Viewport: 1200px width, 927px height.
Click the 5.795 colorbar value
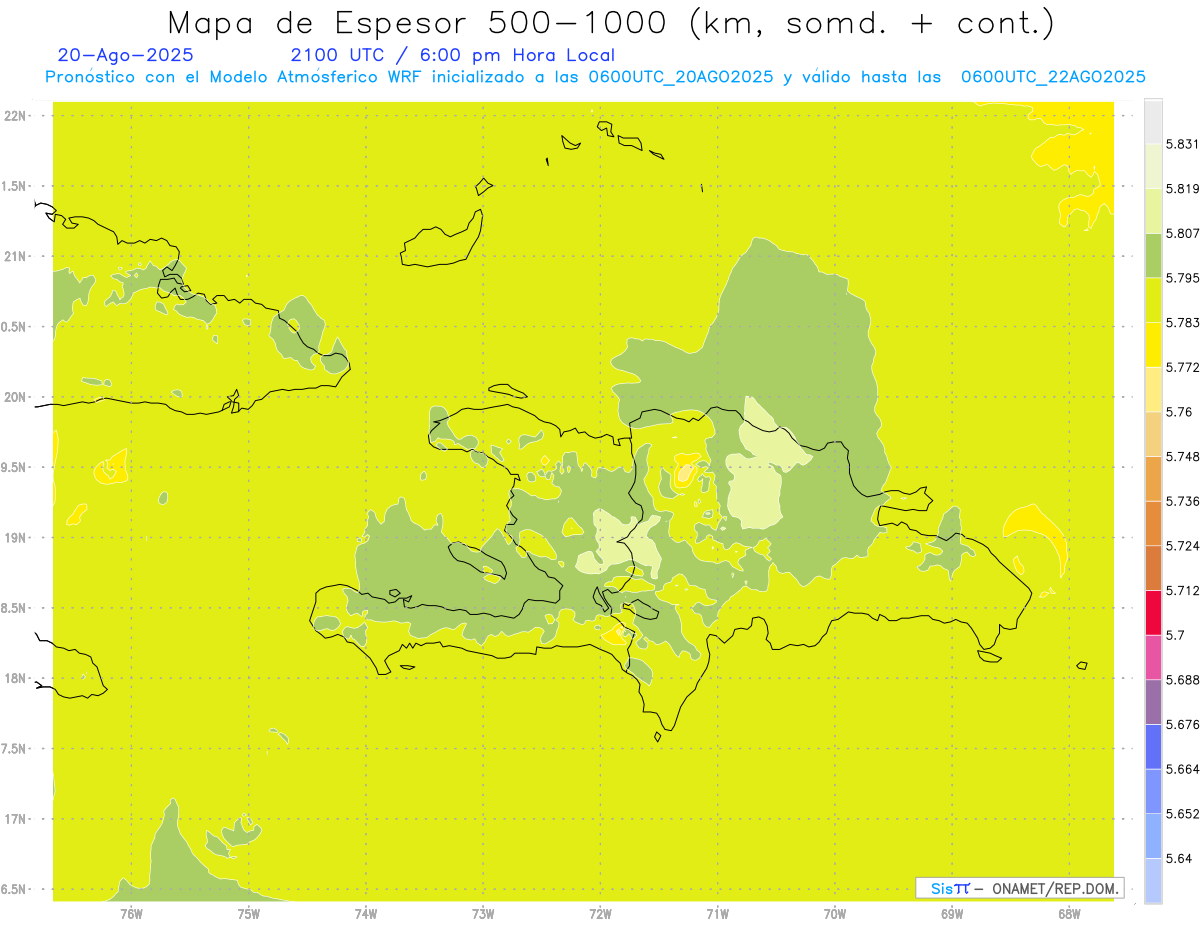(x=1182, y=278)
